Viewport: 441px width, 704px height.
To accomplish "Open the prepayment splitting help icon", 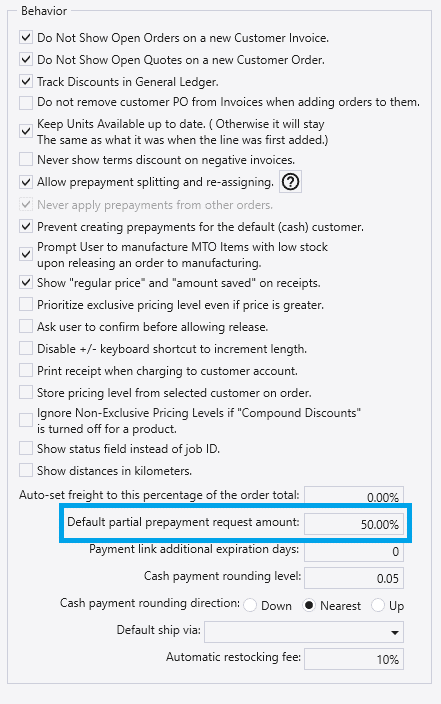I will (x=291, y=182).
